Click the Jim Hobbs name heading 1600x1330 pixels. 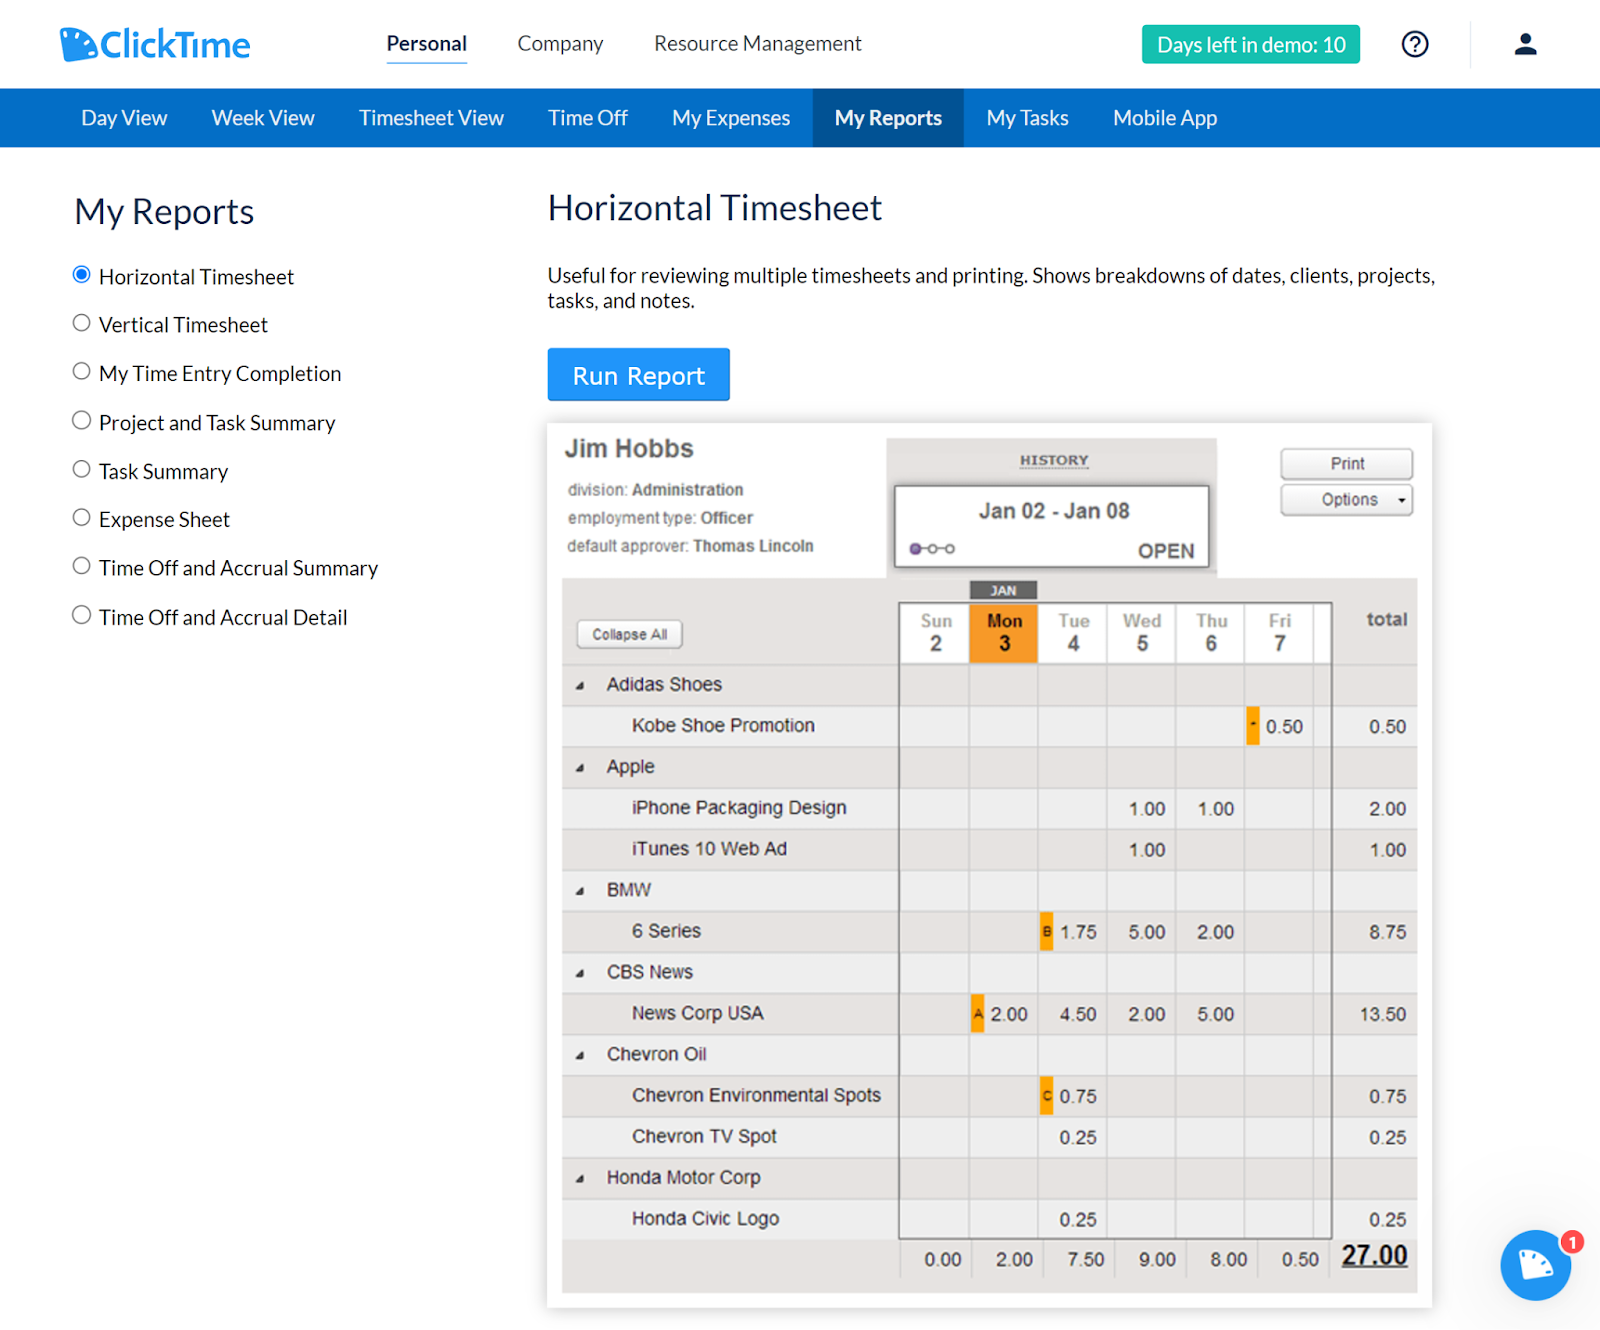tap(629, 448)
